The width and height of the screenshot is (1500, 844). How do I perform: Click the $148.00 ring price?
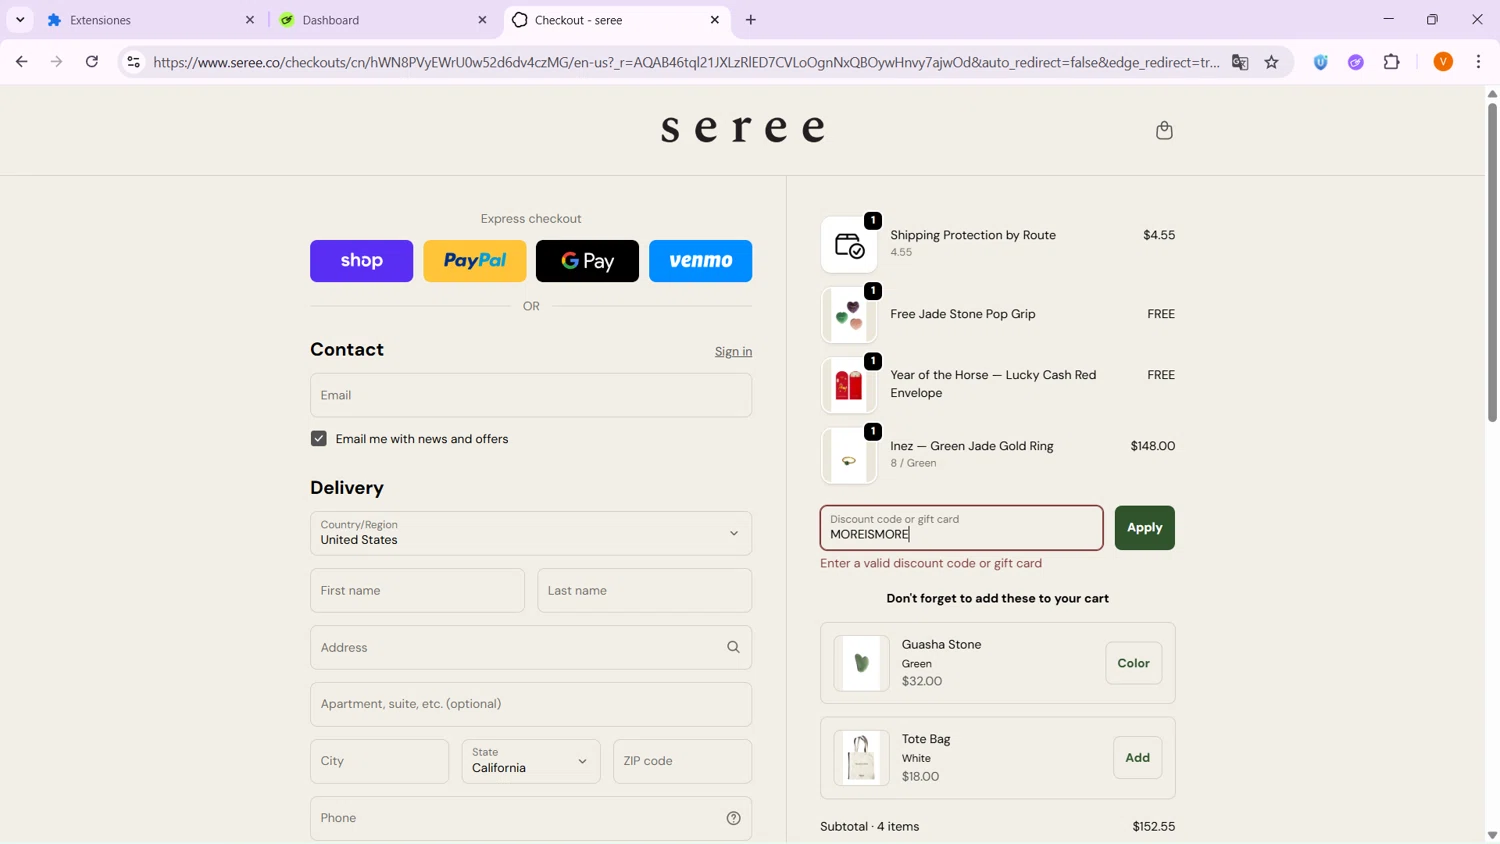tap(1152, 446)
